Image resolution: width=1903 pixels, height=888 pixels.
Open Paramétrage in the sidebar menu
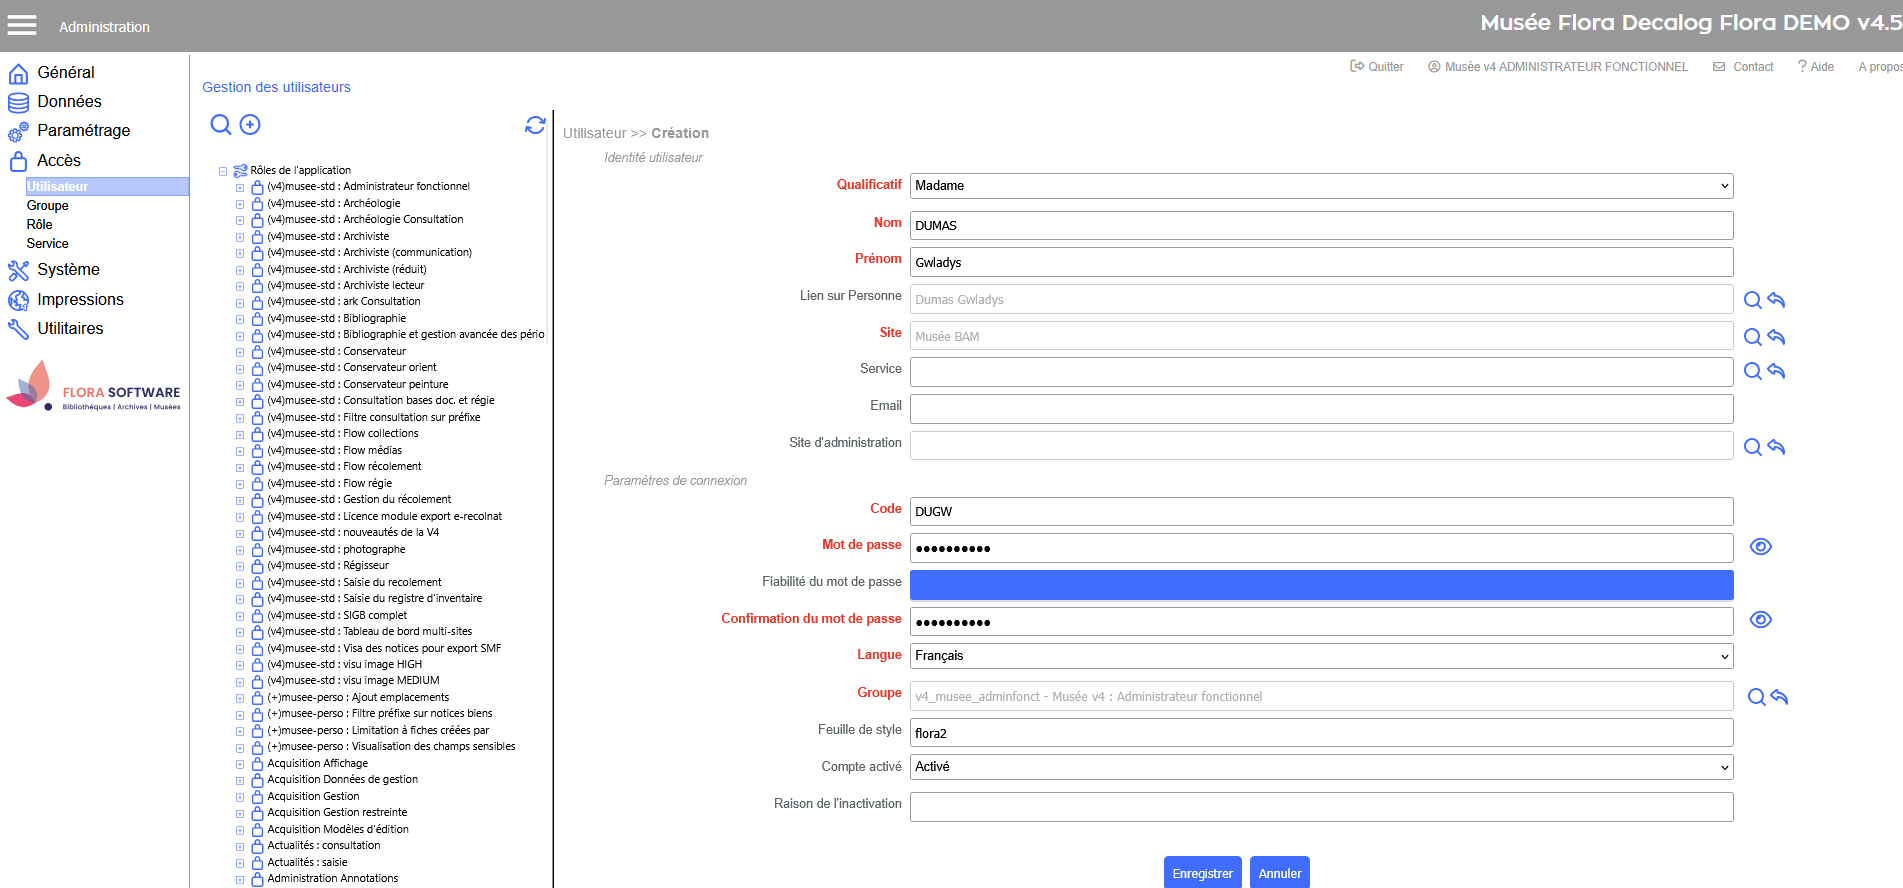tap(83, 131)
